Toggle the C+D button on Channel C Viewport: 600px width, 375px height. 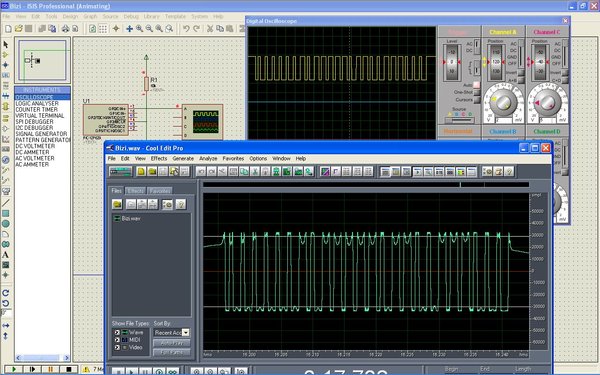point(565,80)
